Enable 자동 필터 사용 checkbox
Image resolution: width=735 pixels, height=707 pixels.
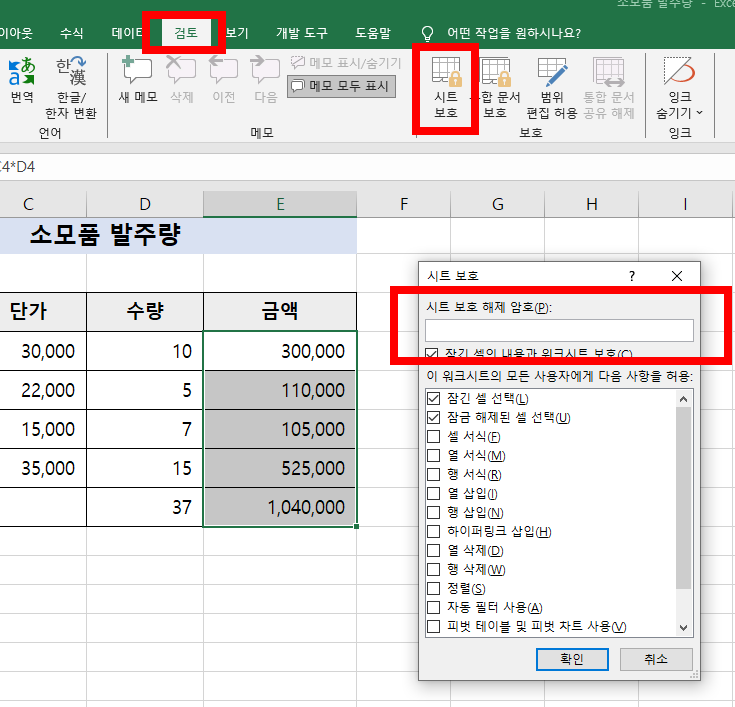434,608
